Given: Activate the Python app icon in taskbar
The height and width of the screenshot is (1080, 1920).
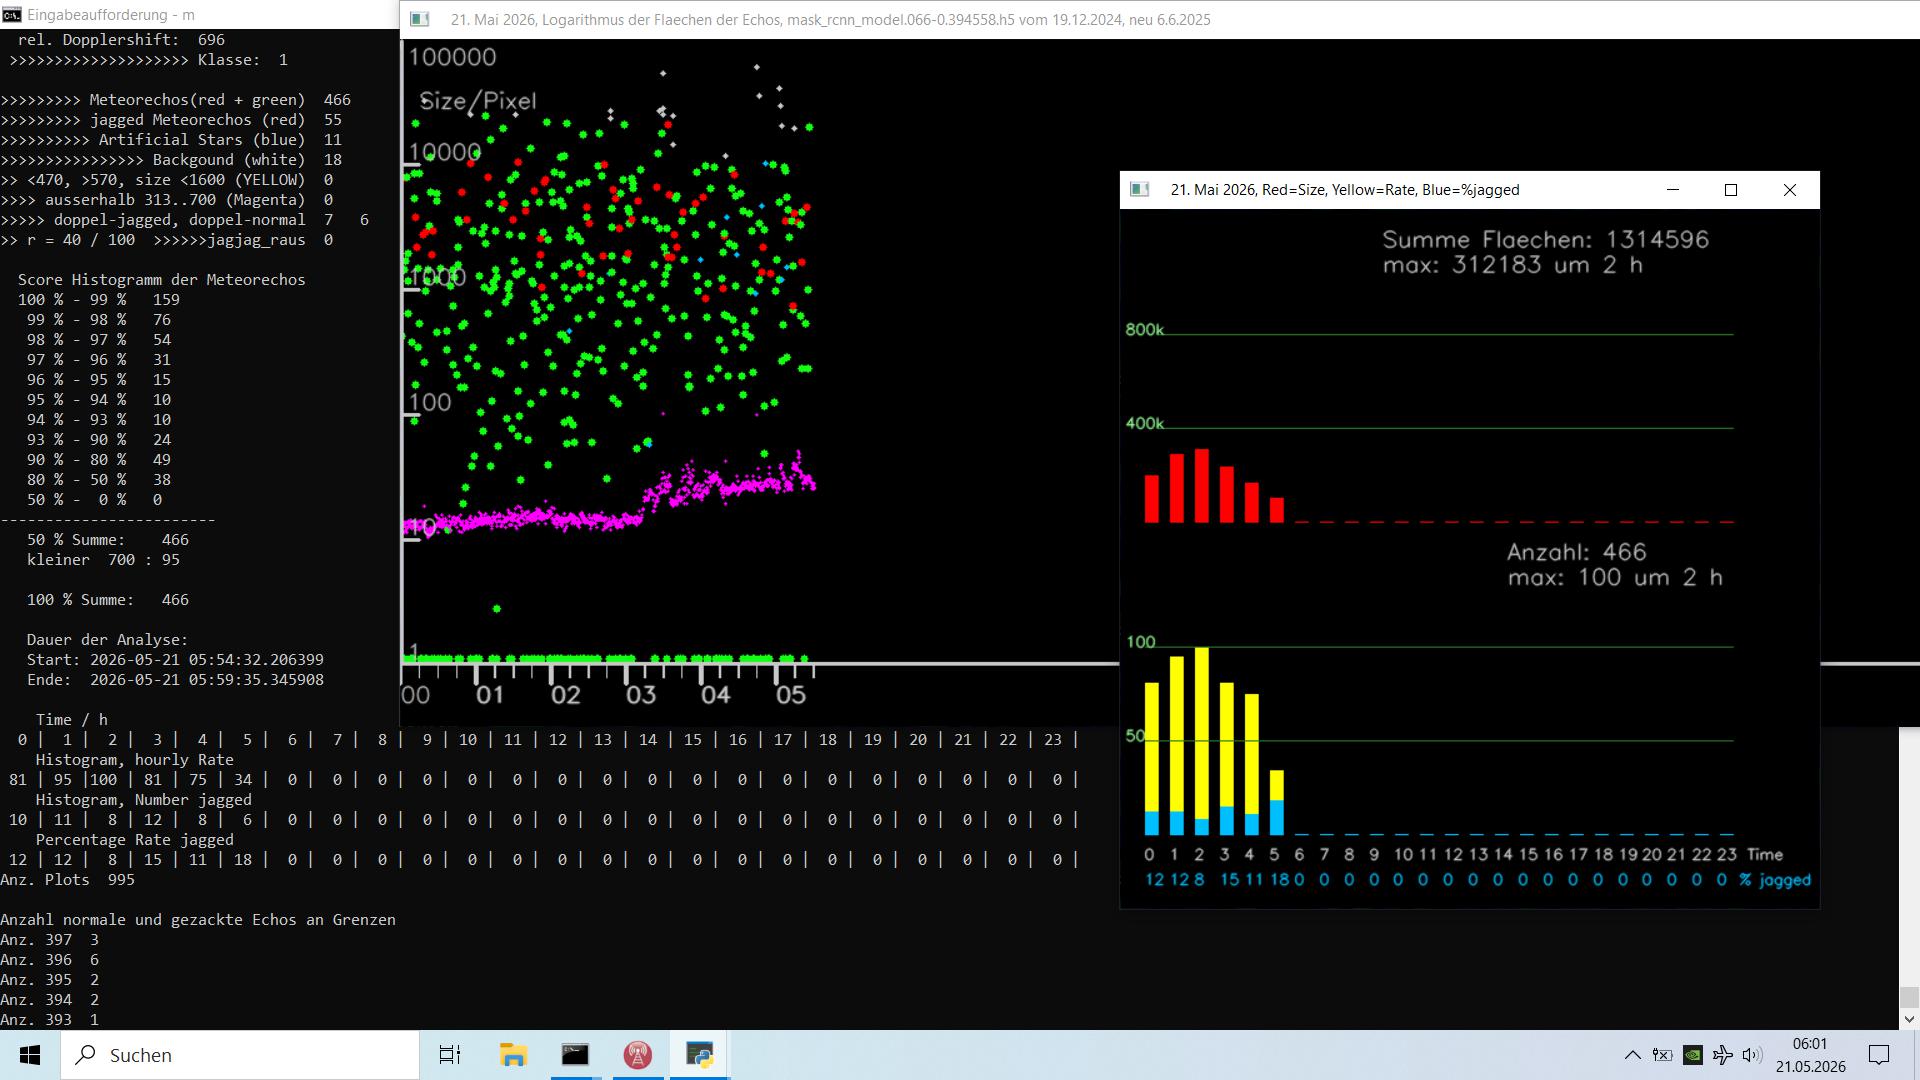Looking at the screenshot, I should (699, 1055).
